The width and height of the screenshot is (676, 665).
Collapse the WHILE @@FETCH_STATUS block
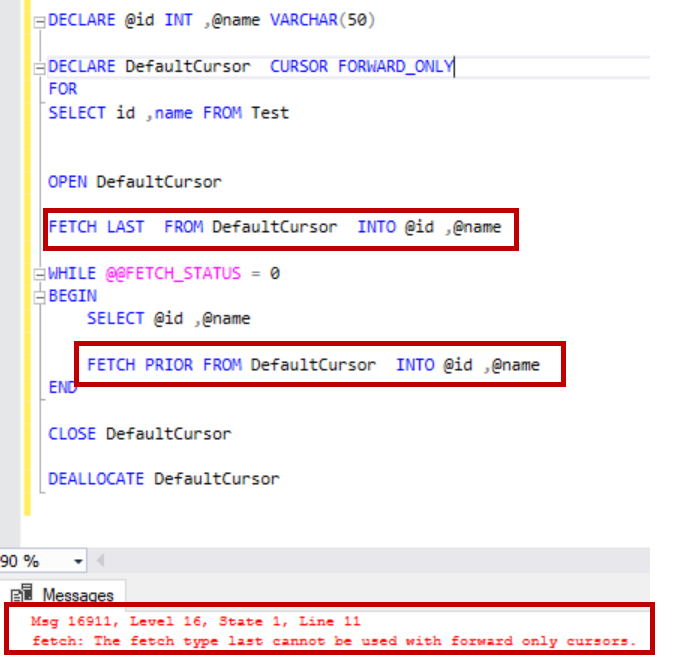tap(39, 274)
